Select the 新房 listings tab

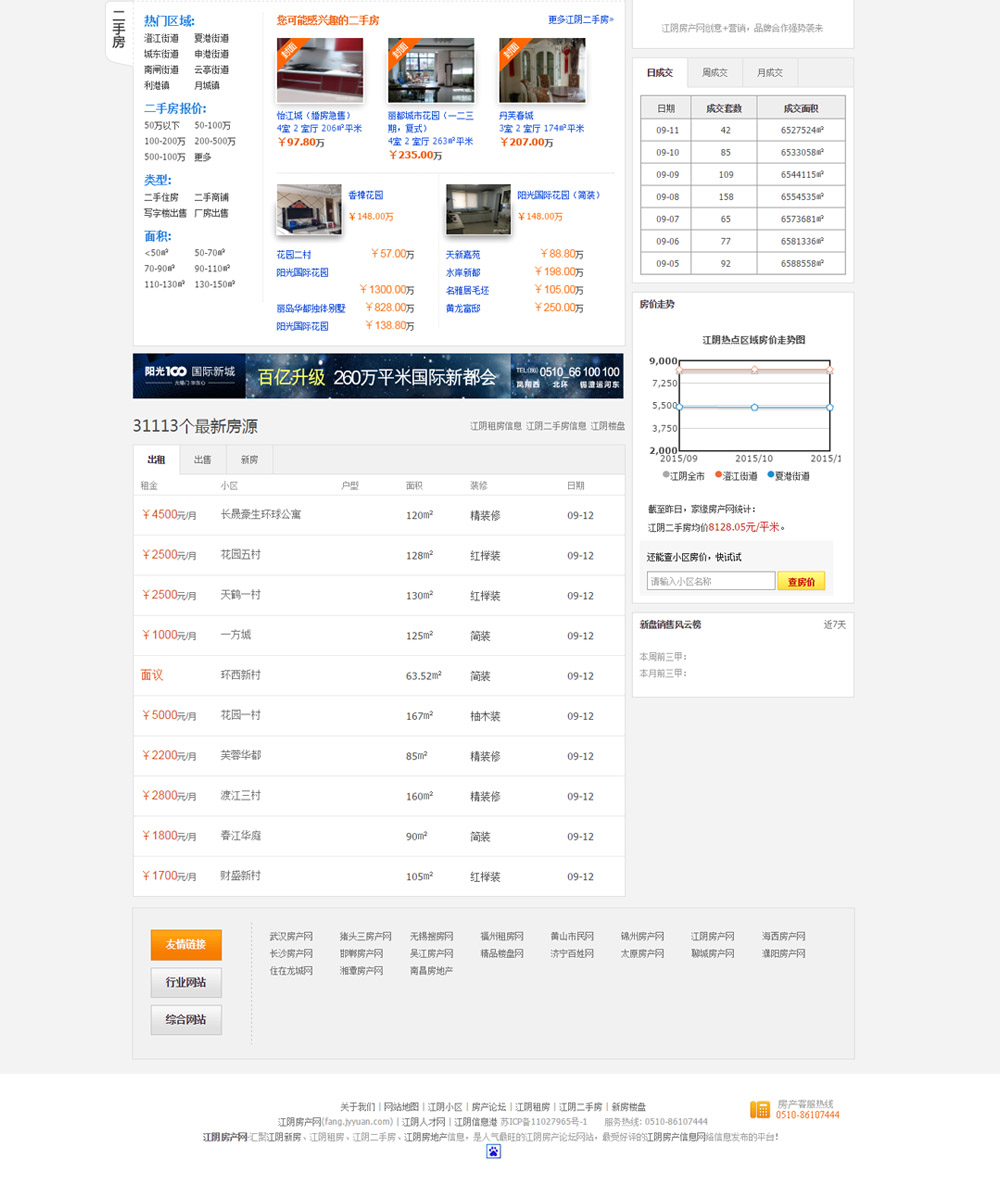tap(249, 460)
